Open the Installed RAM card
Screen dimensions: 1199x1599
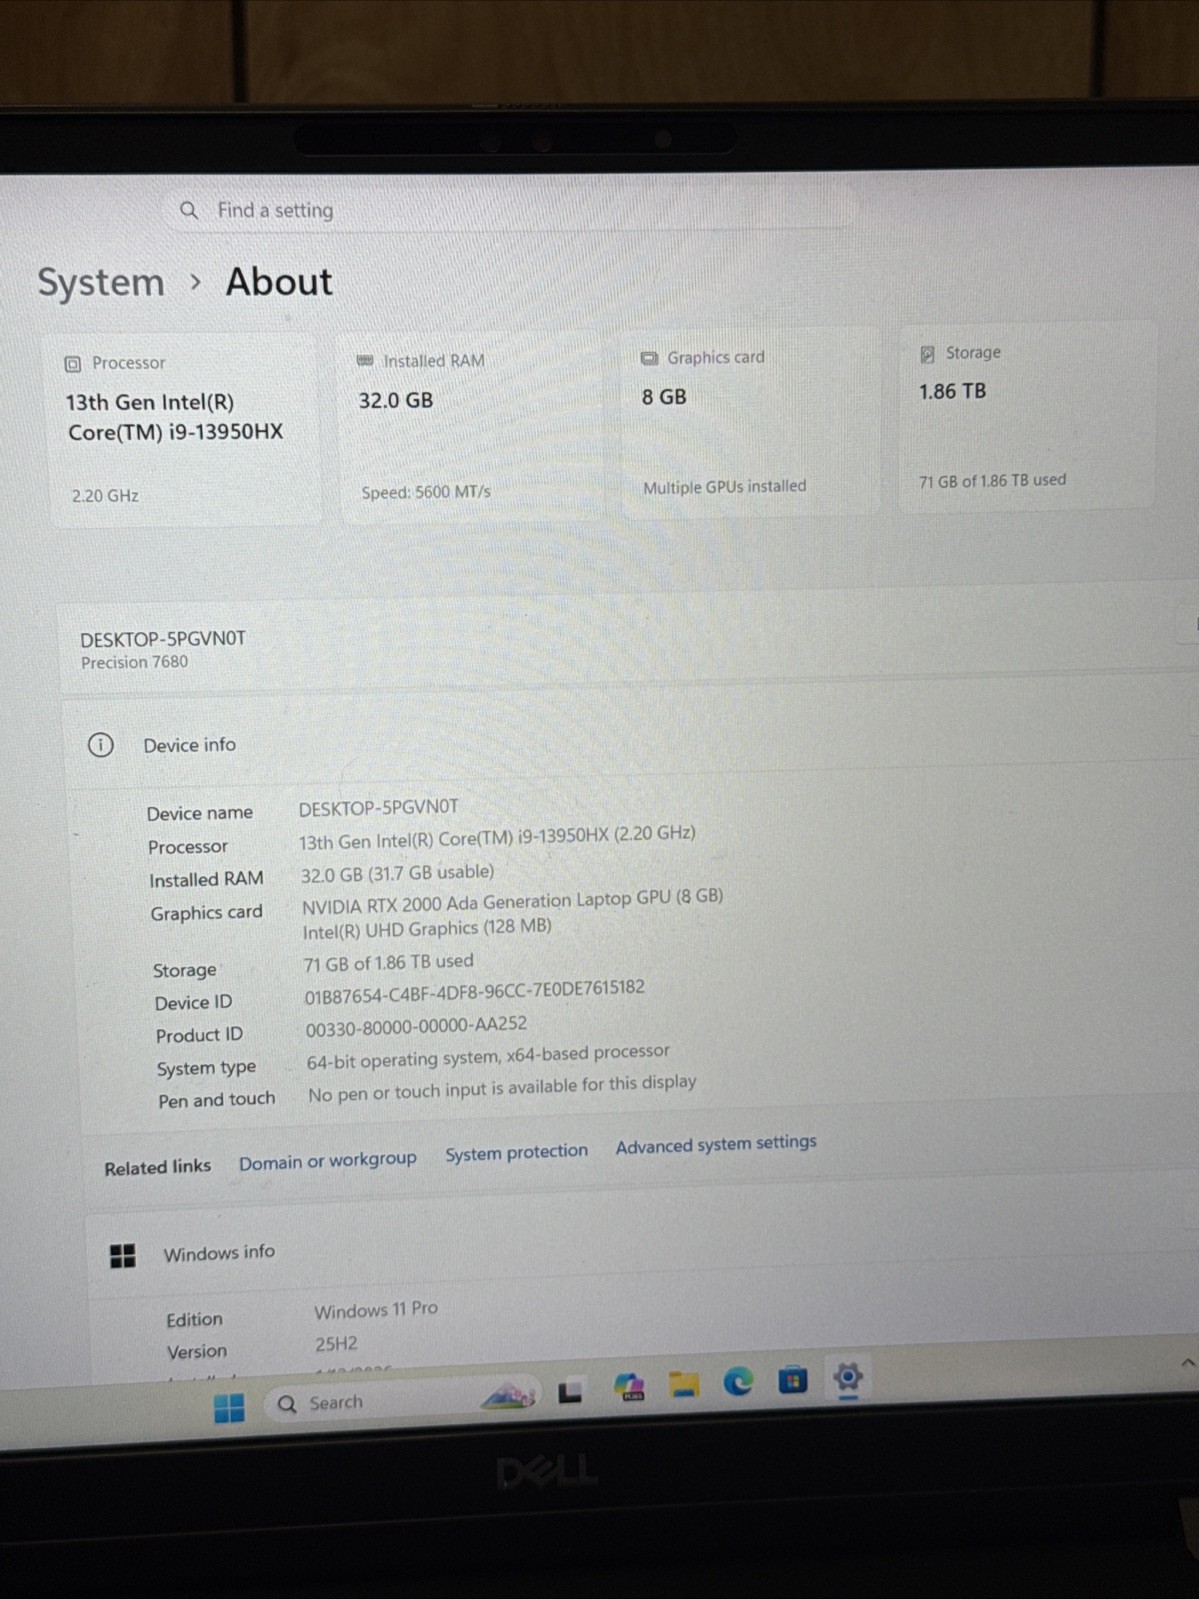(473, 426)
